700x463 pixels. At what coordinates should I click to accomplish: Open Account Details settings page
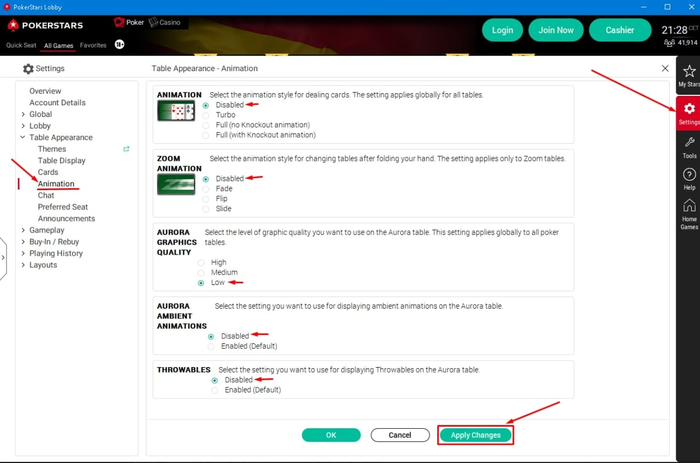coord(58,103)
